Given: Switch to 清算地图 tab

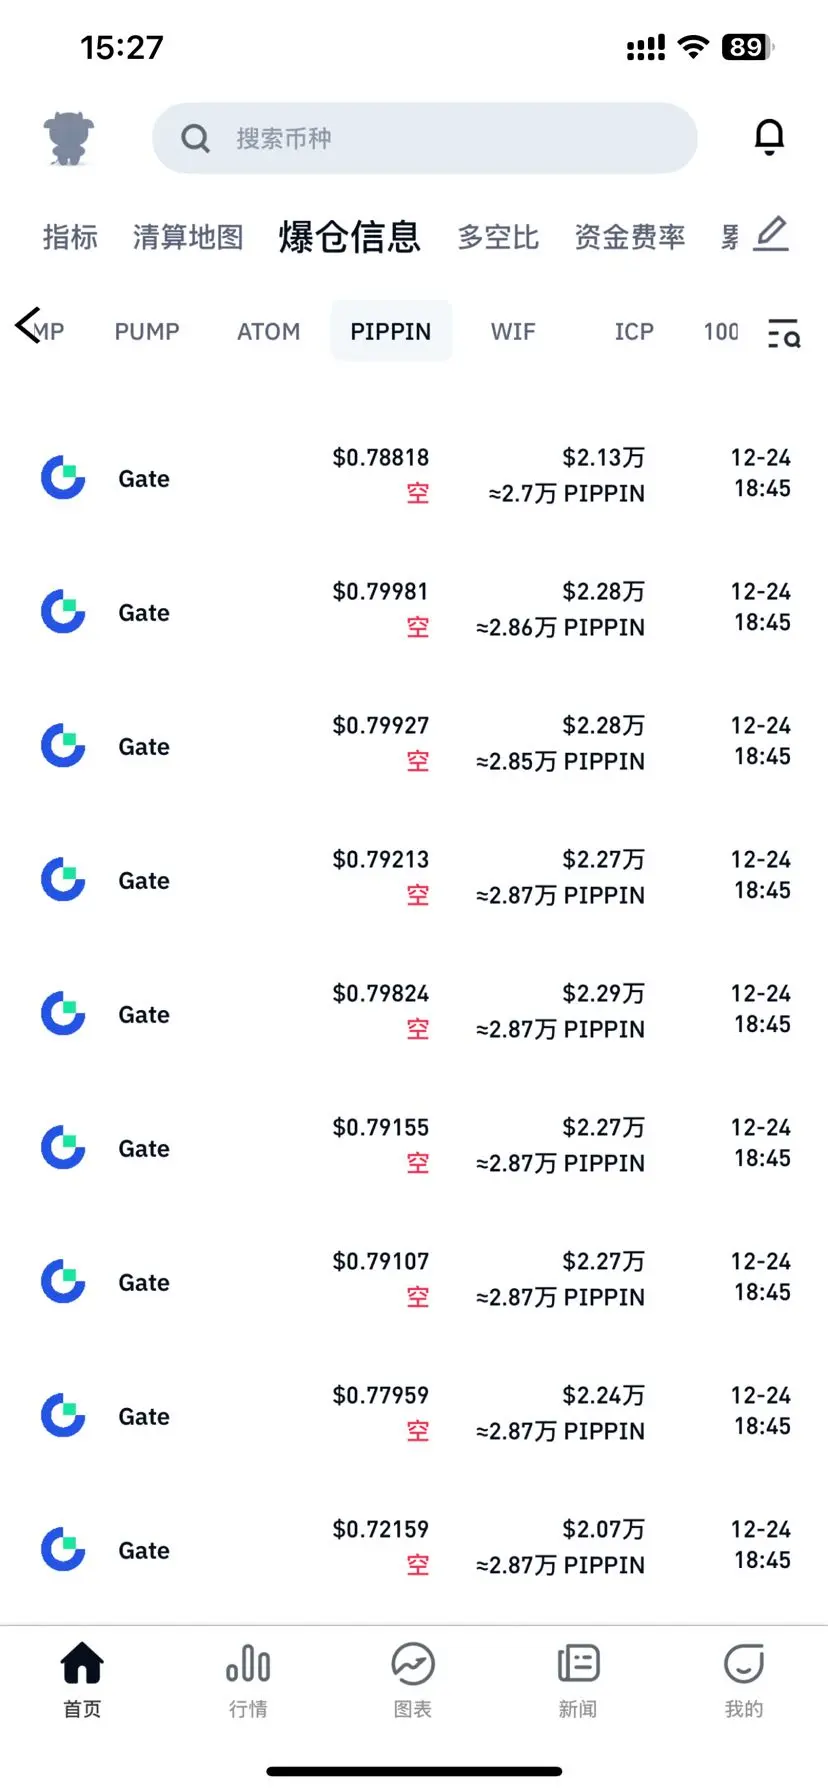Looking at the screenshot, I should click(x=188, y=237).
